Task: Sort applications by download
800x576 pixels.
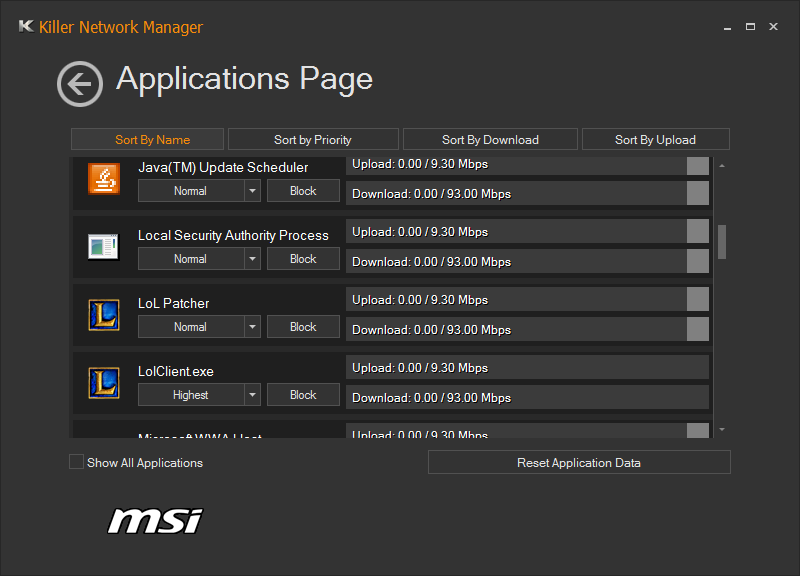Action: pos(490,139)
